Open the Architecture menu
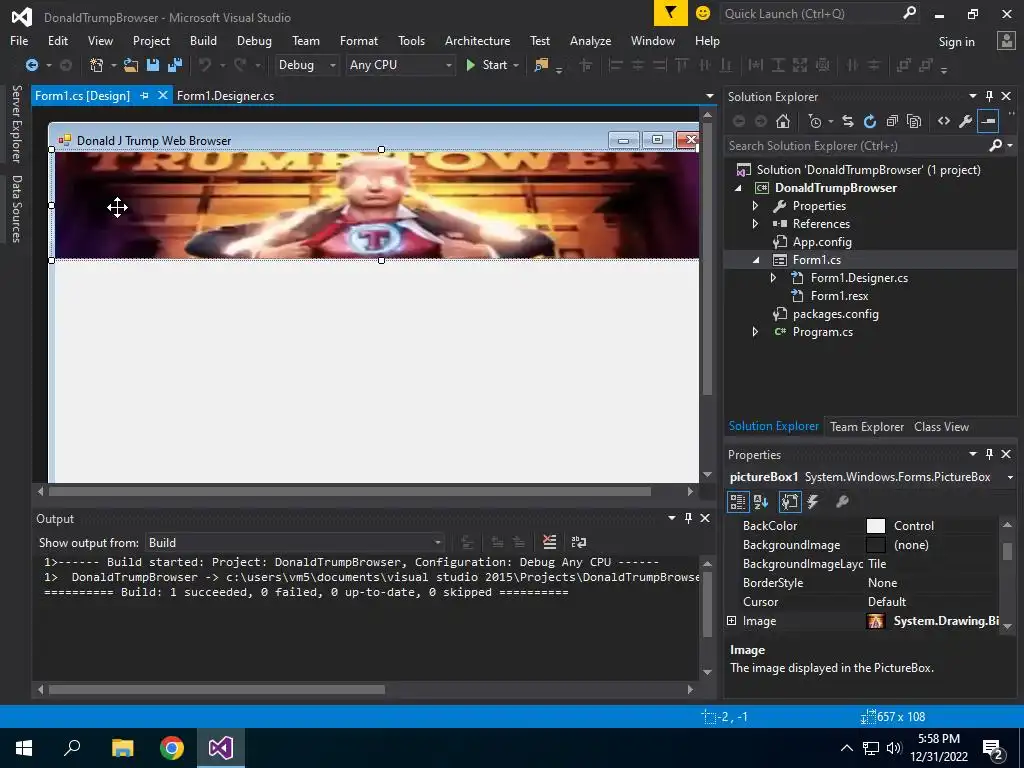The width and height of the screenshot is (1024, 768). point(477,40)
